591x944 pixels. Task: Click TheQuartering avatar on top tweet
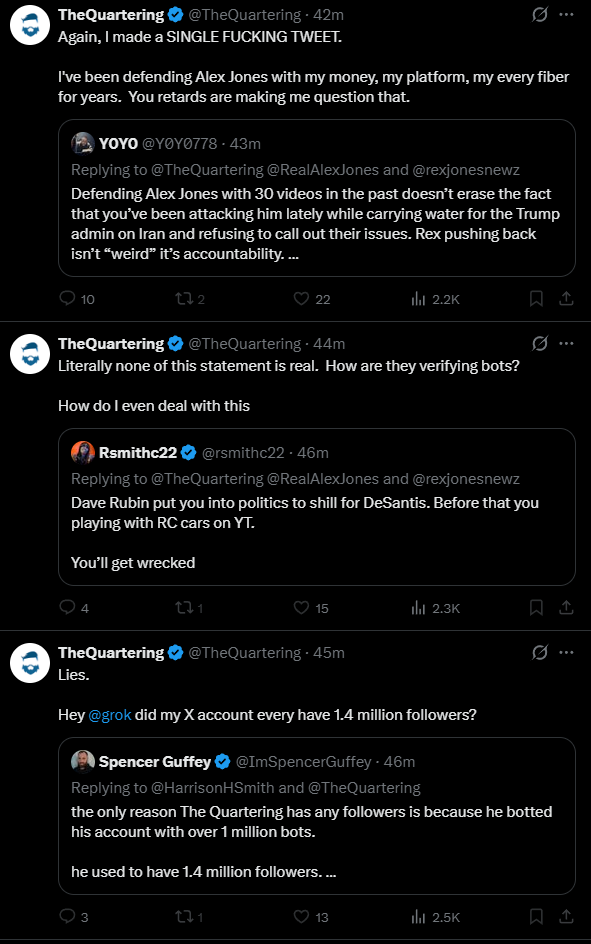tap(29, 25)
